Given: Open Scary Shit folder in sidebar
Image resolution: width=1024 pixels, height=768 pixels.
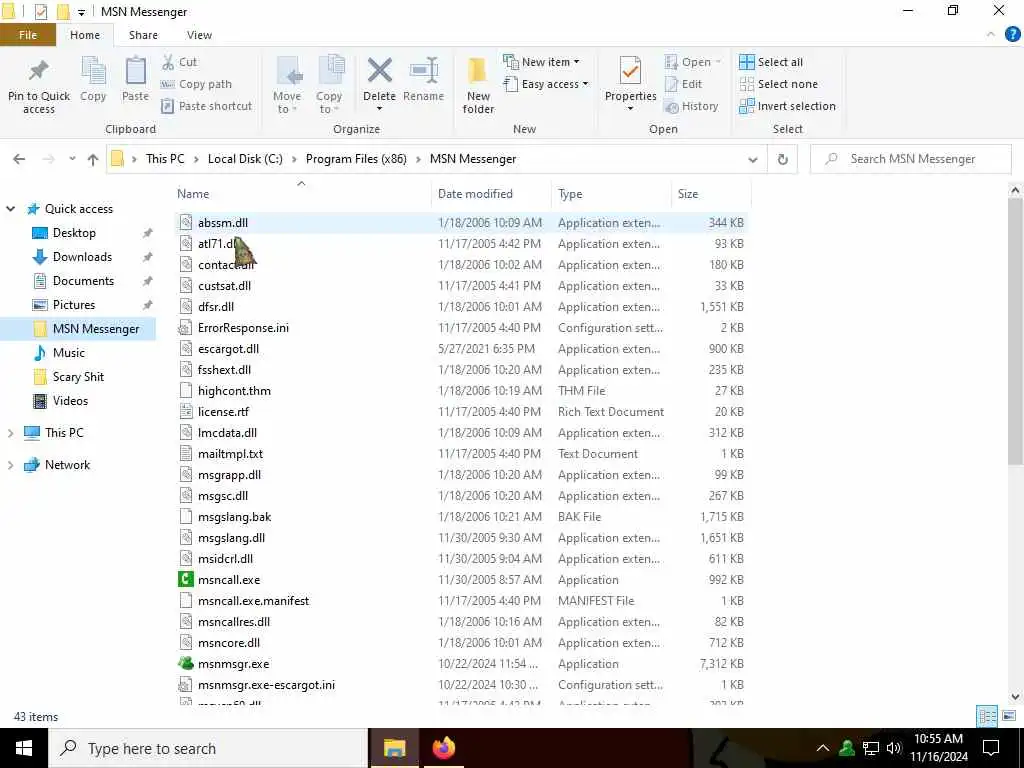Looking at the screenshot, I should coord(78,377).
